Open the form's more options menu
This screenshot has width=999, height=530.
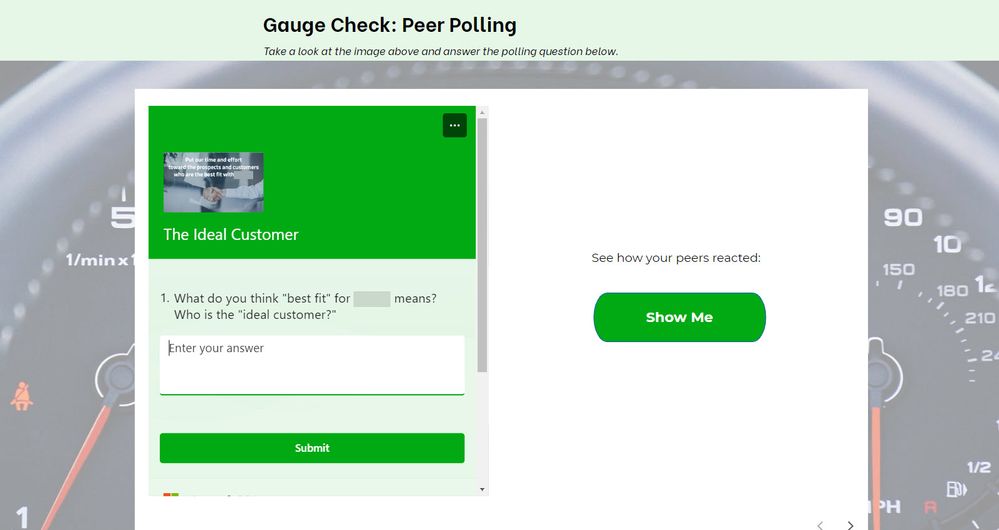coord(454,125)
